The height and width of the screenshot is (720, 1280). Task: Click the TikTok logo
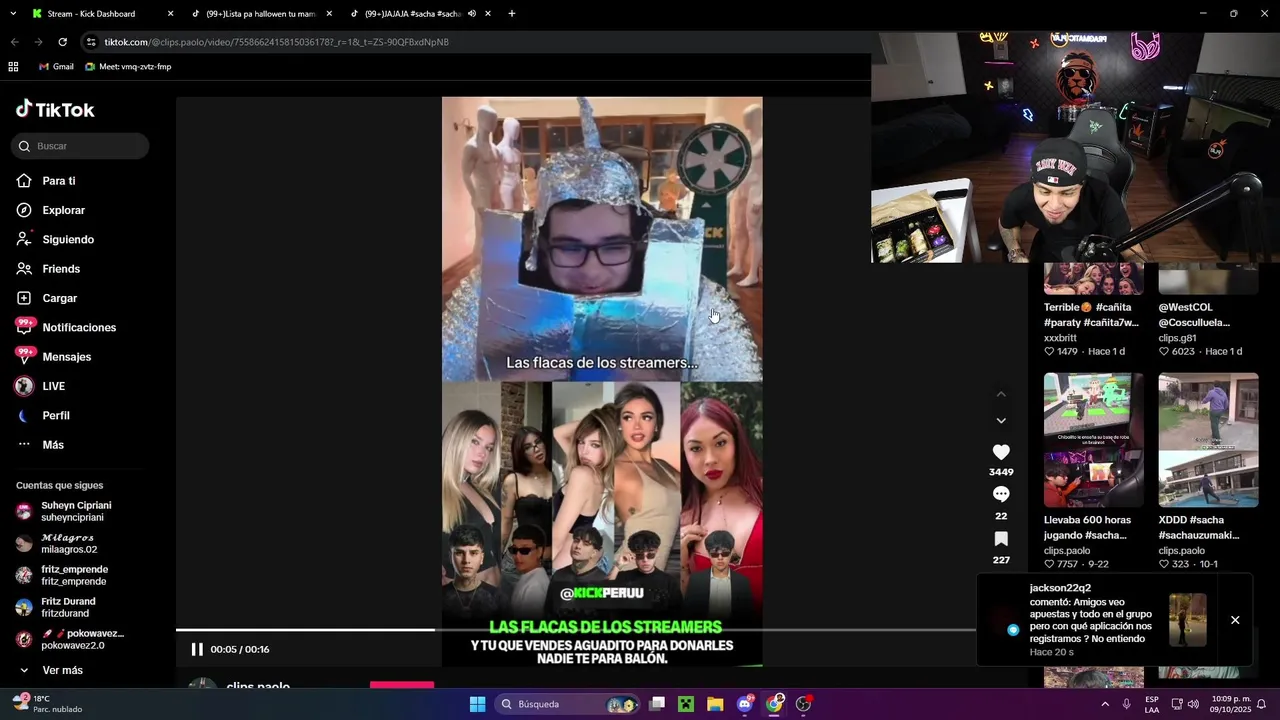point(55,109)
